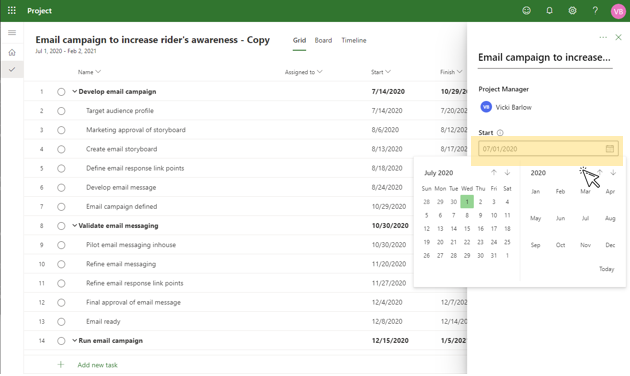Click the project name field in panel

tap(545, 58)
